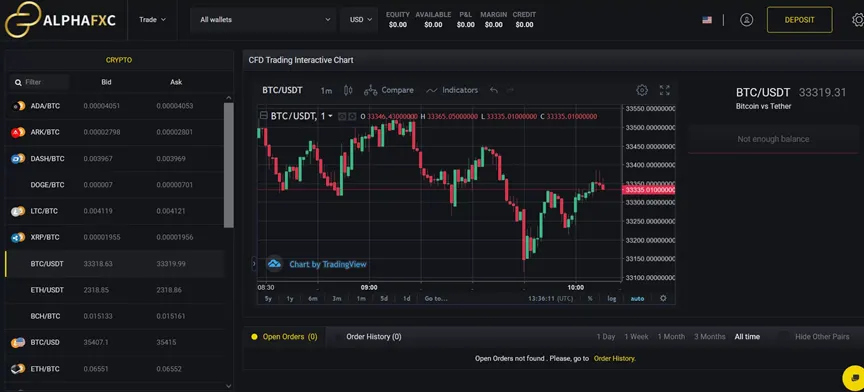
Task: Follow the Order History link
Action: pos(614,358)
